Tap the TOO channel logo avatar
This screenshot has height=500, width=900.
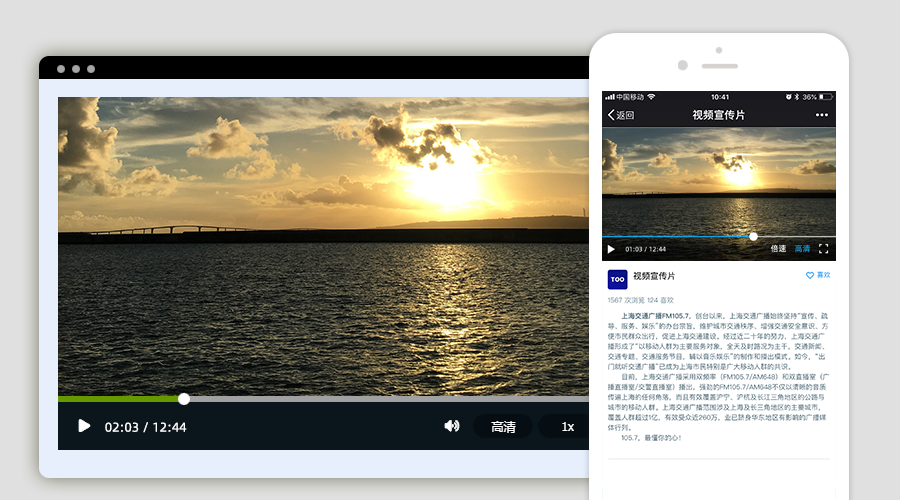pos(617,279)
